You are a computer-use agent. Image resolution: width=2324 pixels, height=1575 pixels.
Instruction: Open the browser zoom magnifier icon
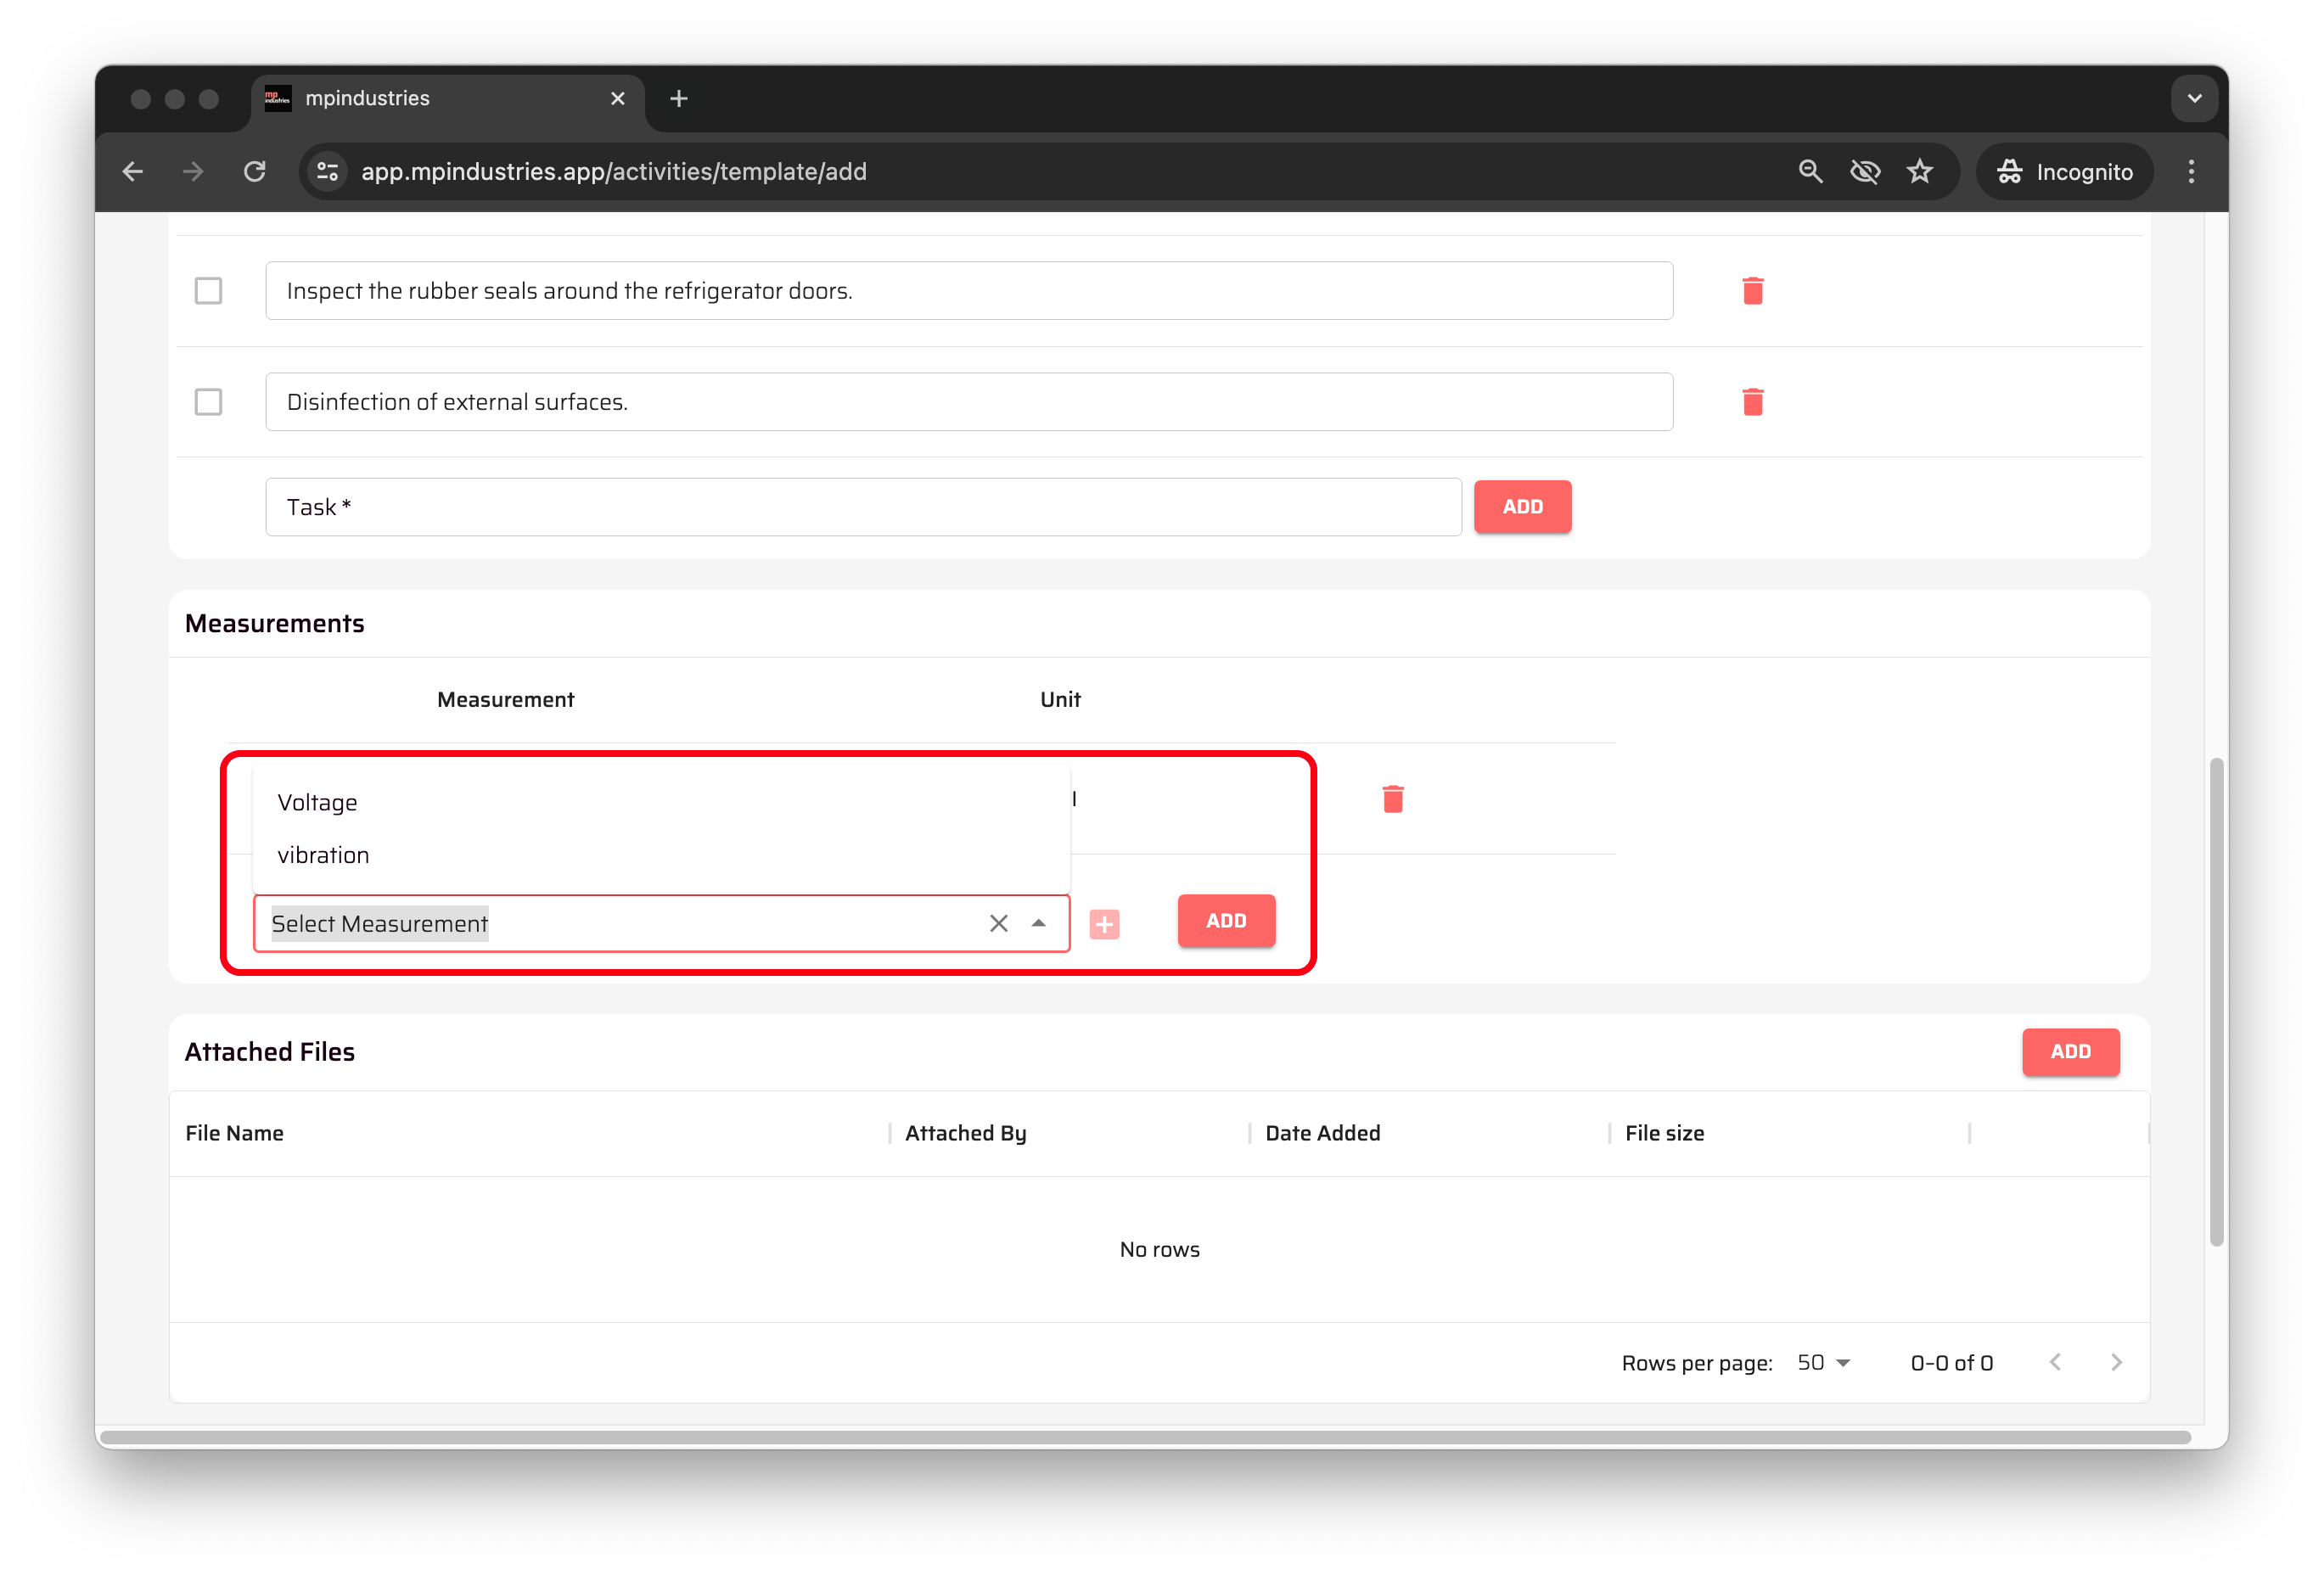(1809, 172)
